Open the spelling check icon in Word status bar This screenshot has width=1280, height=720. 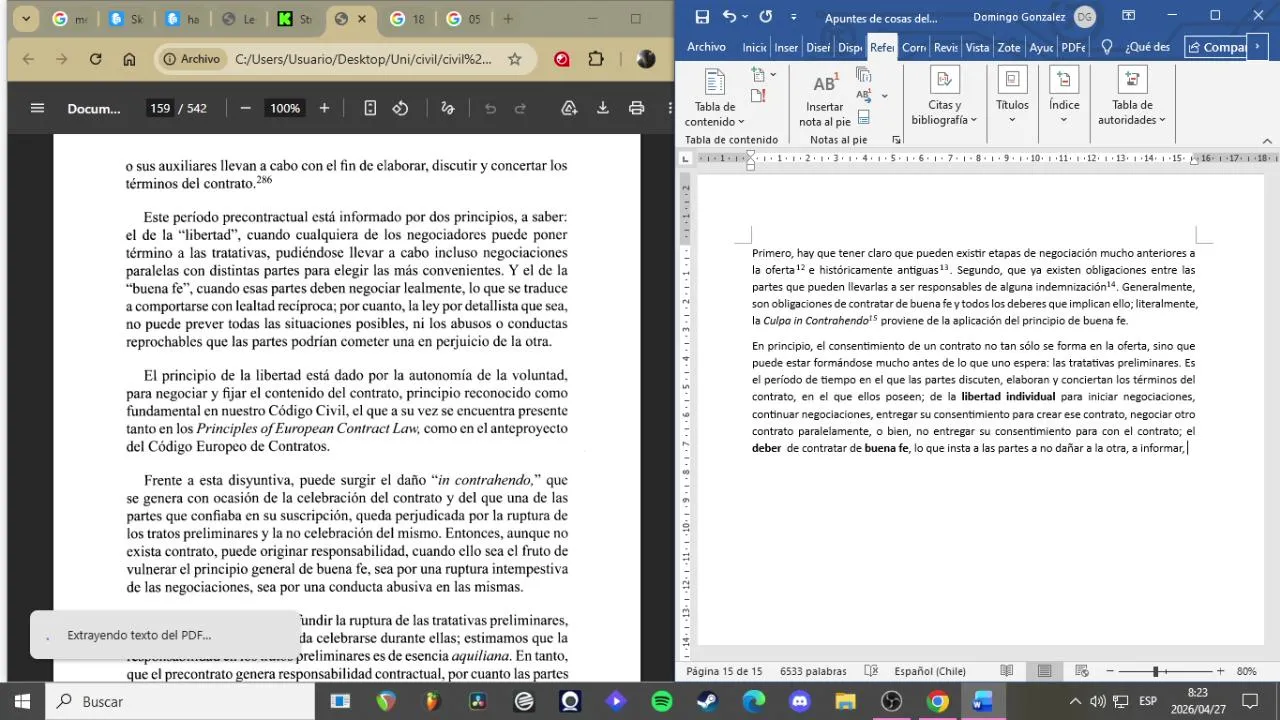tap(871, 671)
